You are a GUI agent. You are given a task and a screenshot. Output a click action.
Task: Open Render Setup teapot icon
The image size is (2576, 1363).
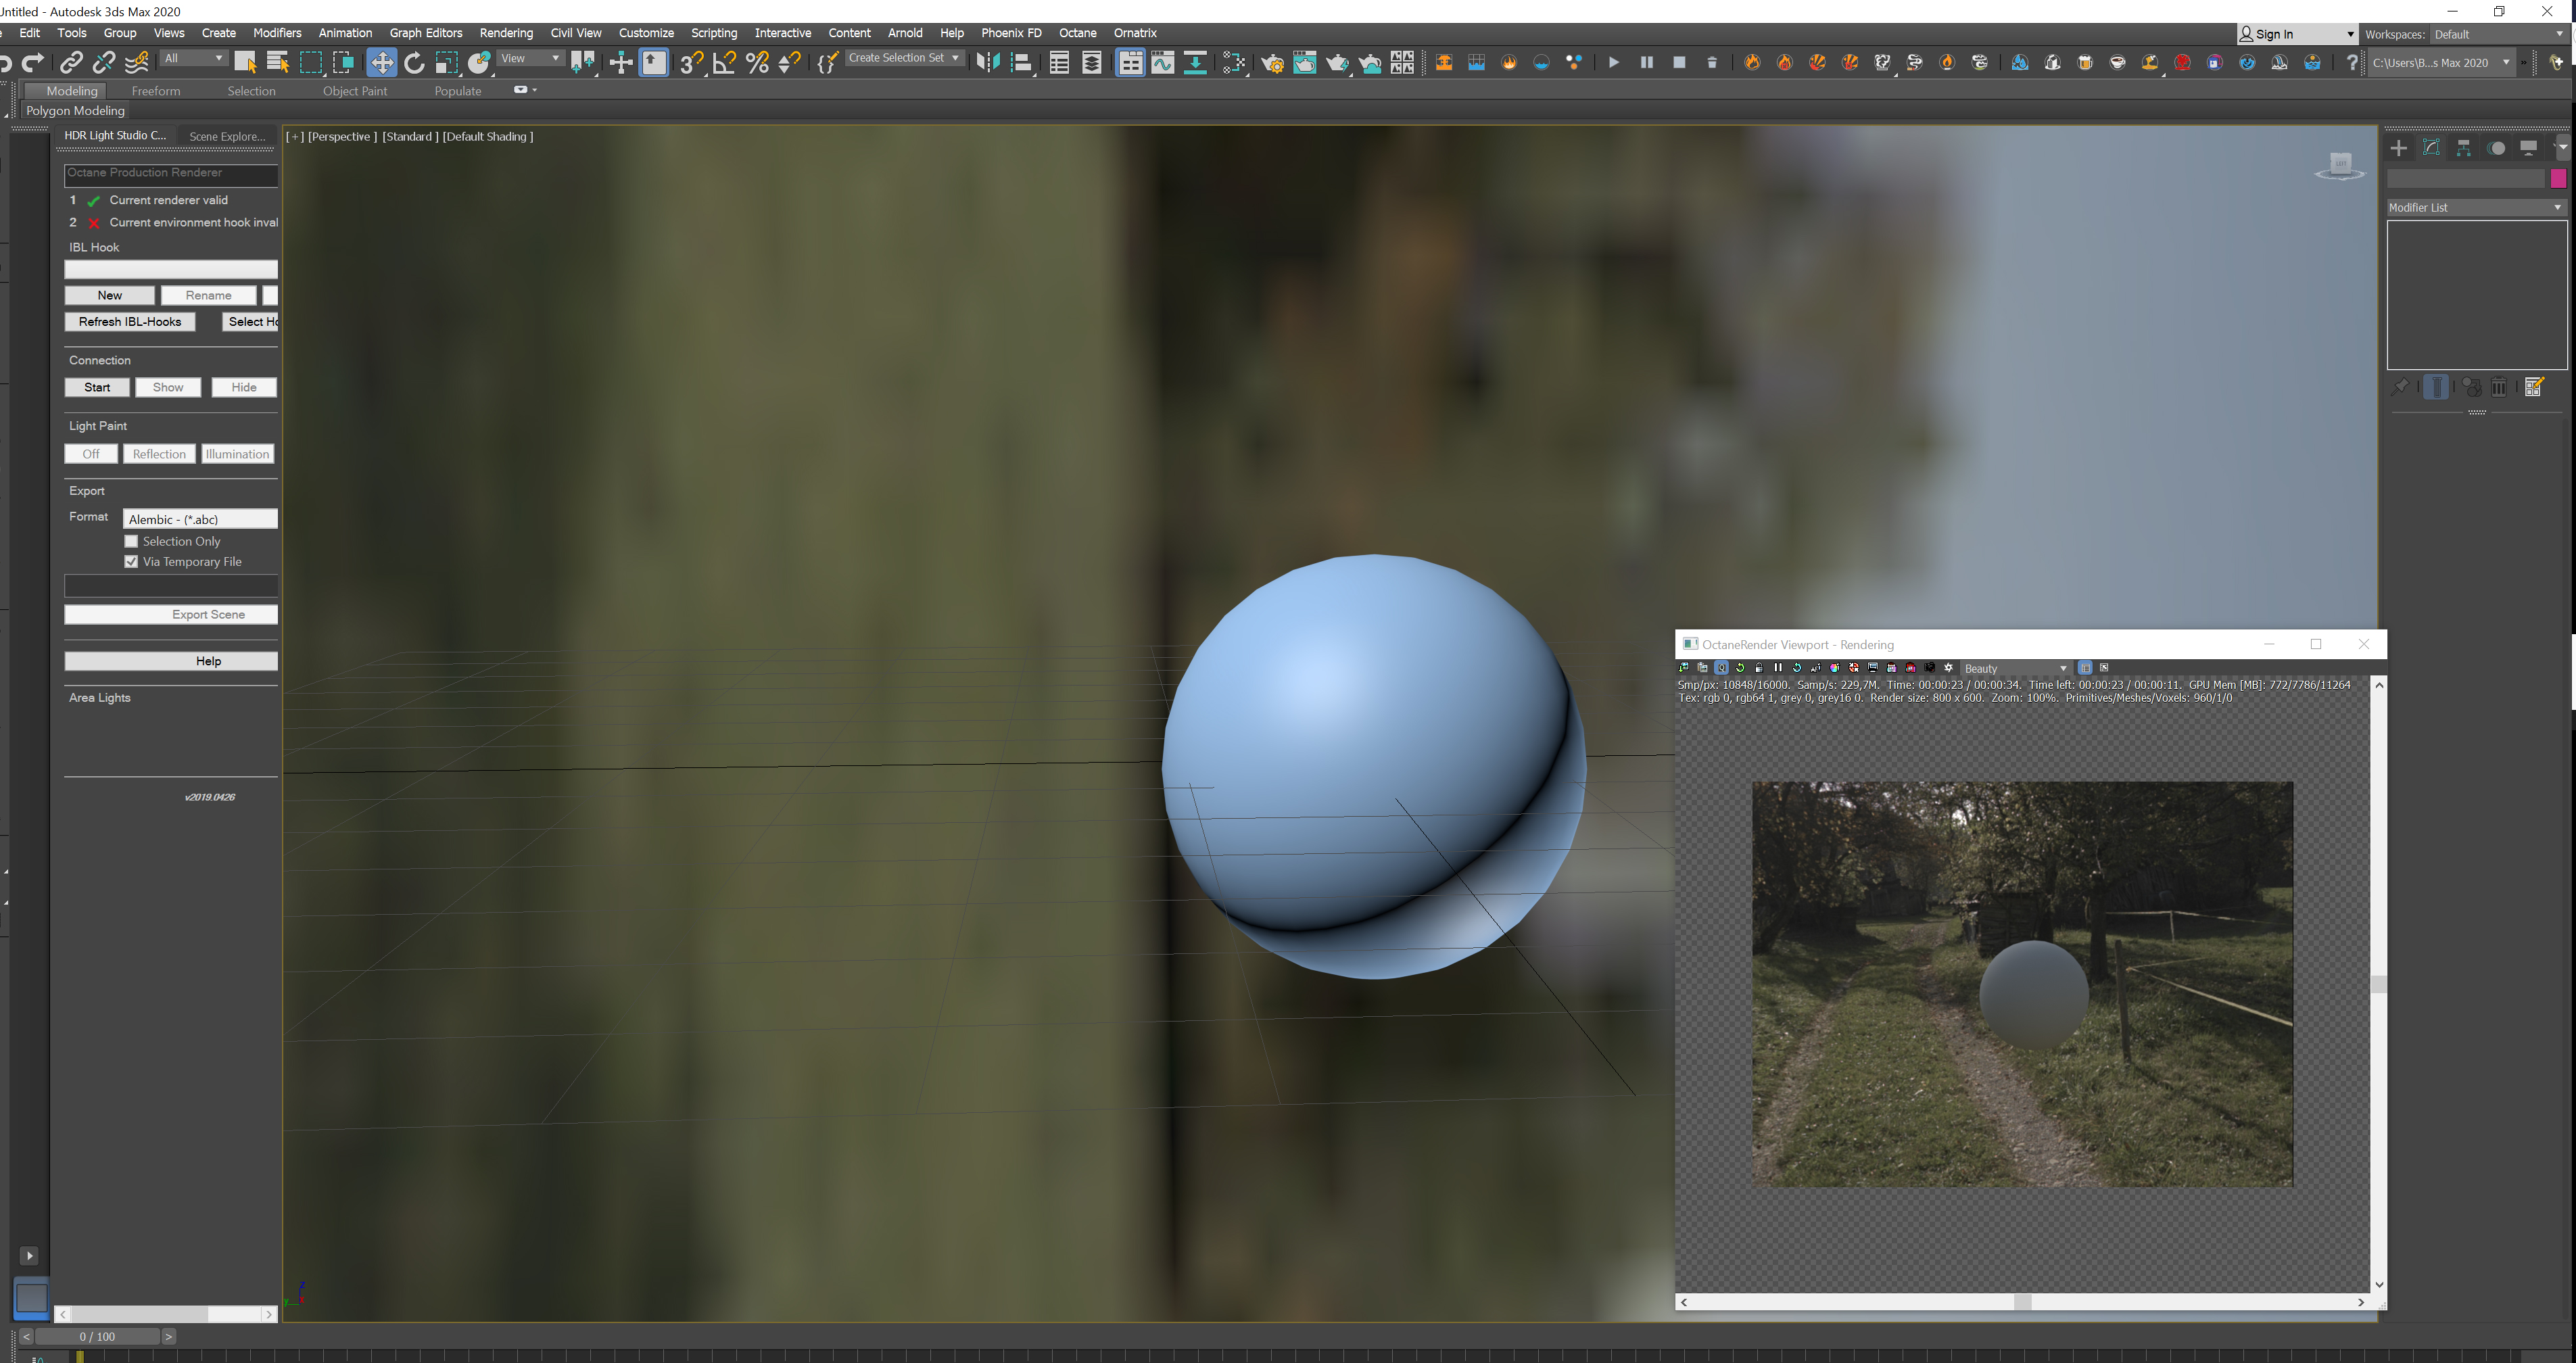[1272, 63]
